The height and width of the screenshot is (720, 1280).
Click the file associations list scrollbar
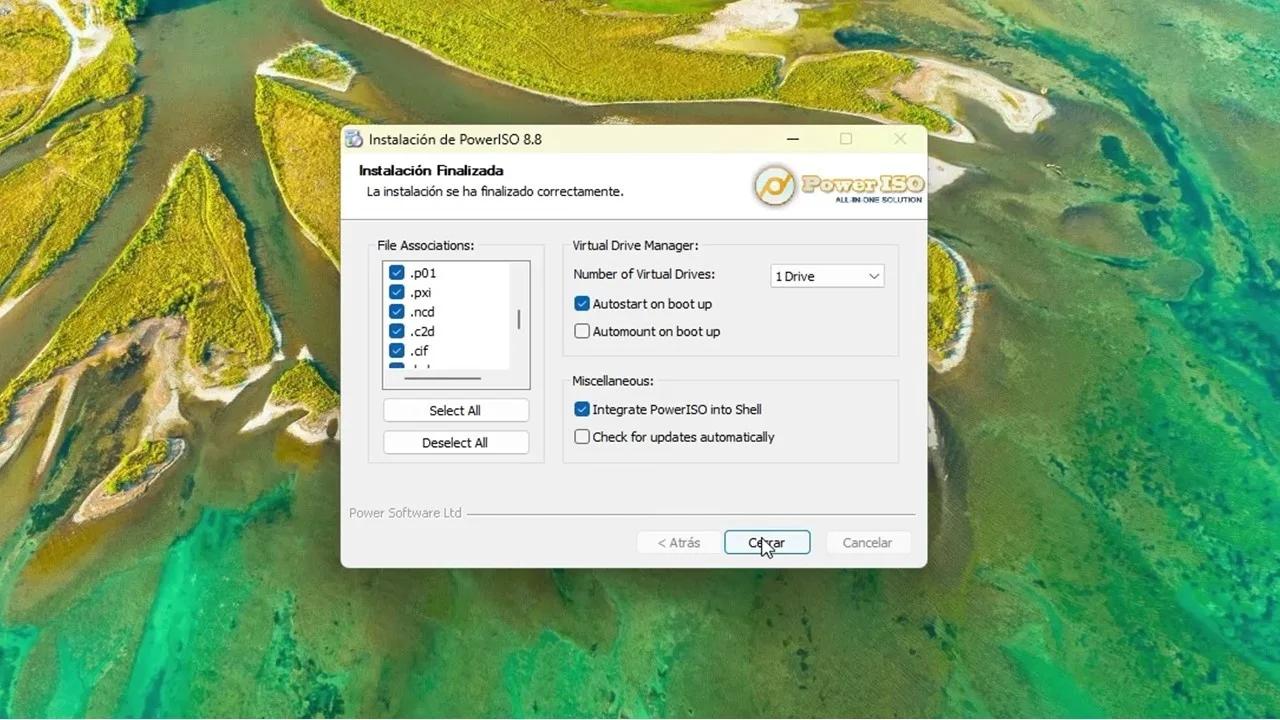pos(519,320)
